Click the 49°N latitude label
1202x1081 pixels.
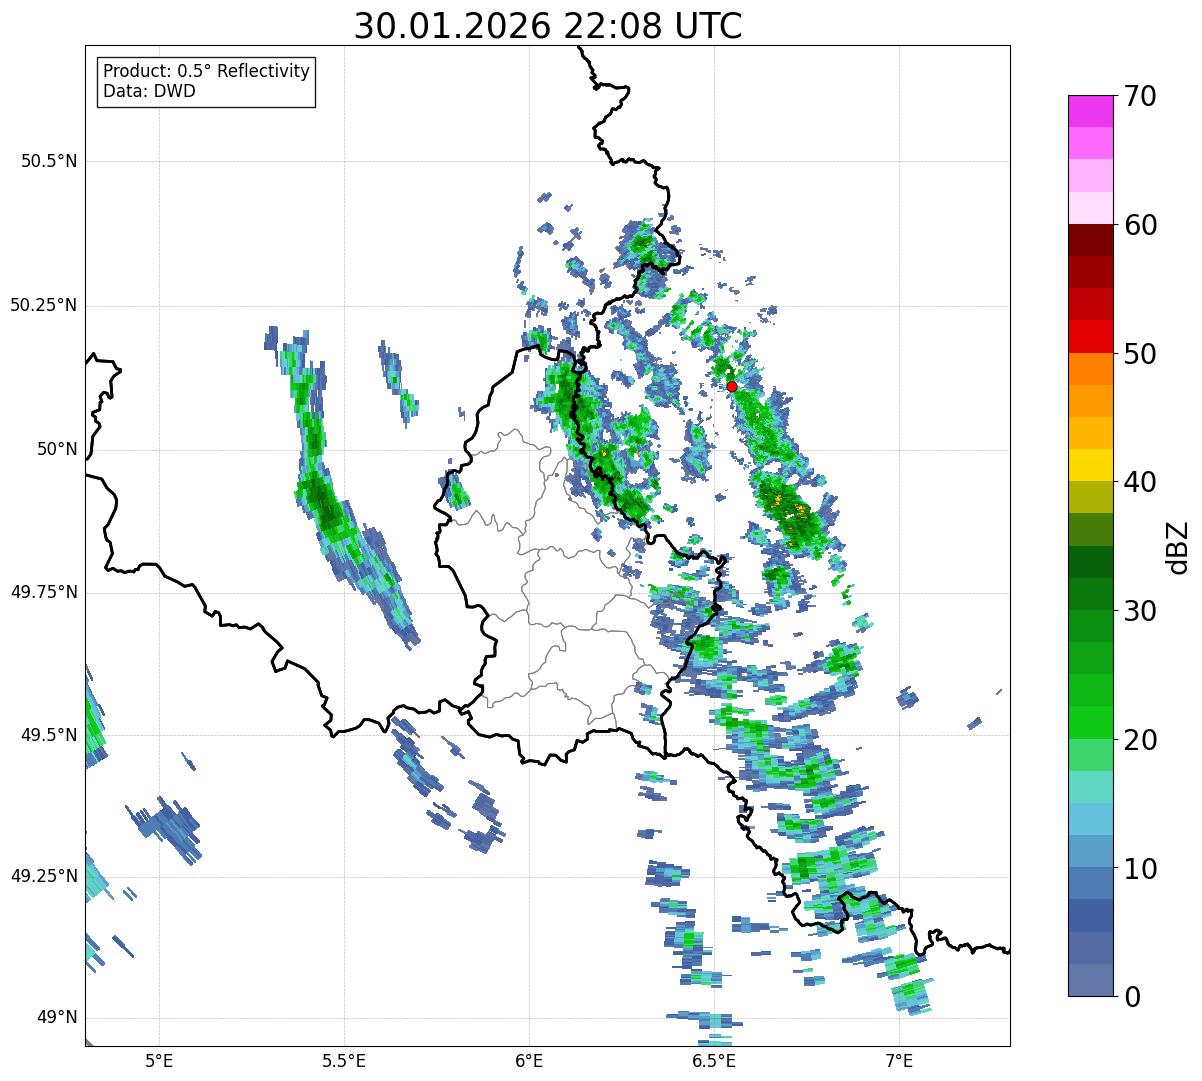point(57,1018)
